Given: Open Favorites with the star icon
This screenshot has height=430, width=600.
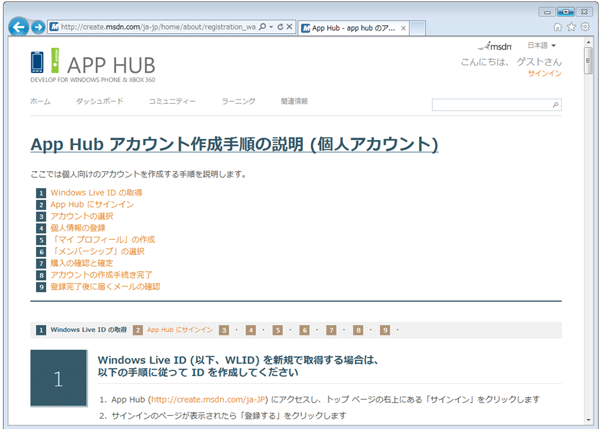Looking at the screenshot, I should 571,27.
